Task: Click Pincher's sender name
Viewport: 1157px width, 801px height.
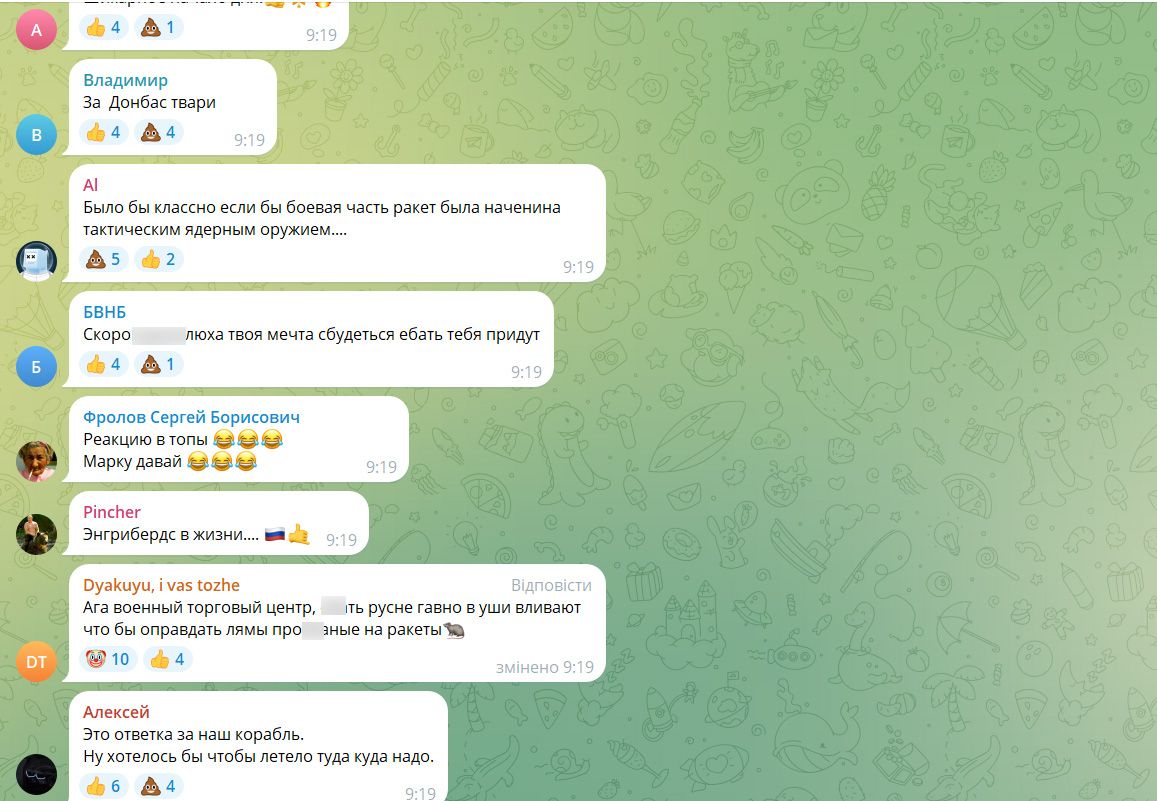Action: pyautogui.click(x=111, y=512)
